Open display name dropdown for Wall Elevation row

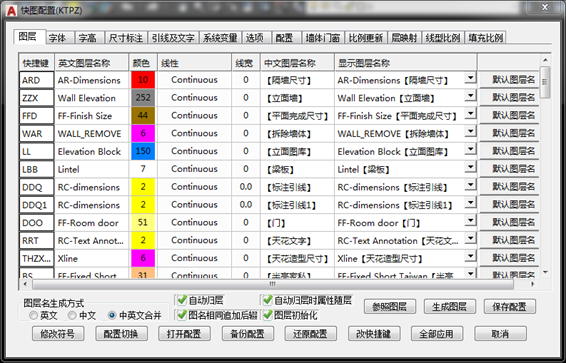tap(470, 96)
